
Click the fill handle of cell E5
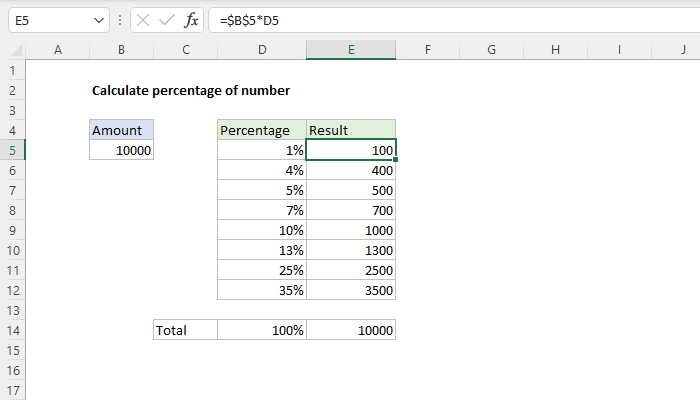pyautogui.click(x=396, y=159)
